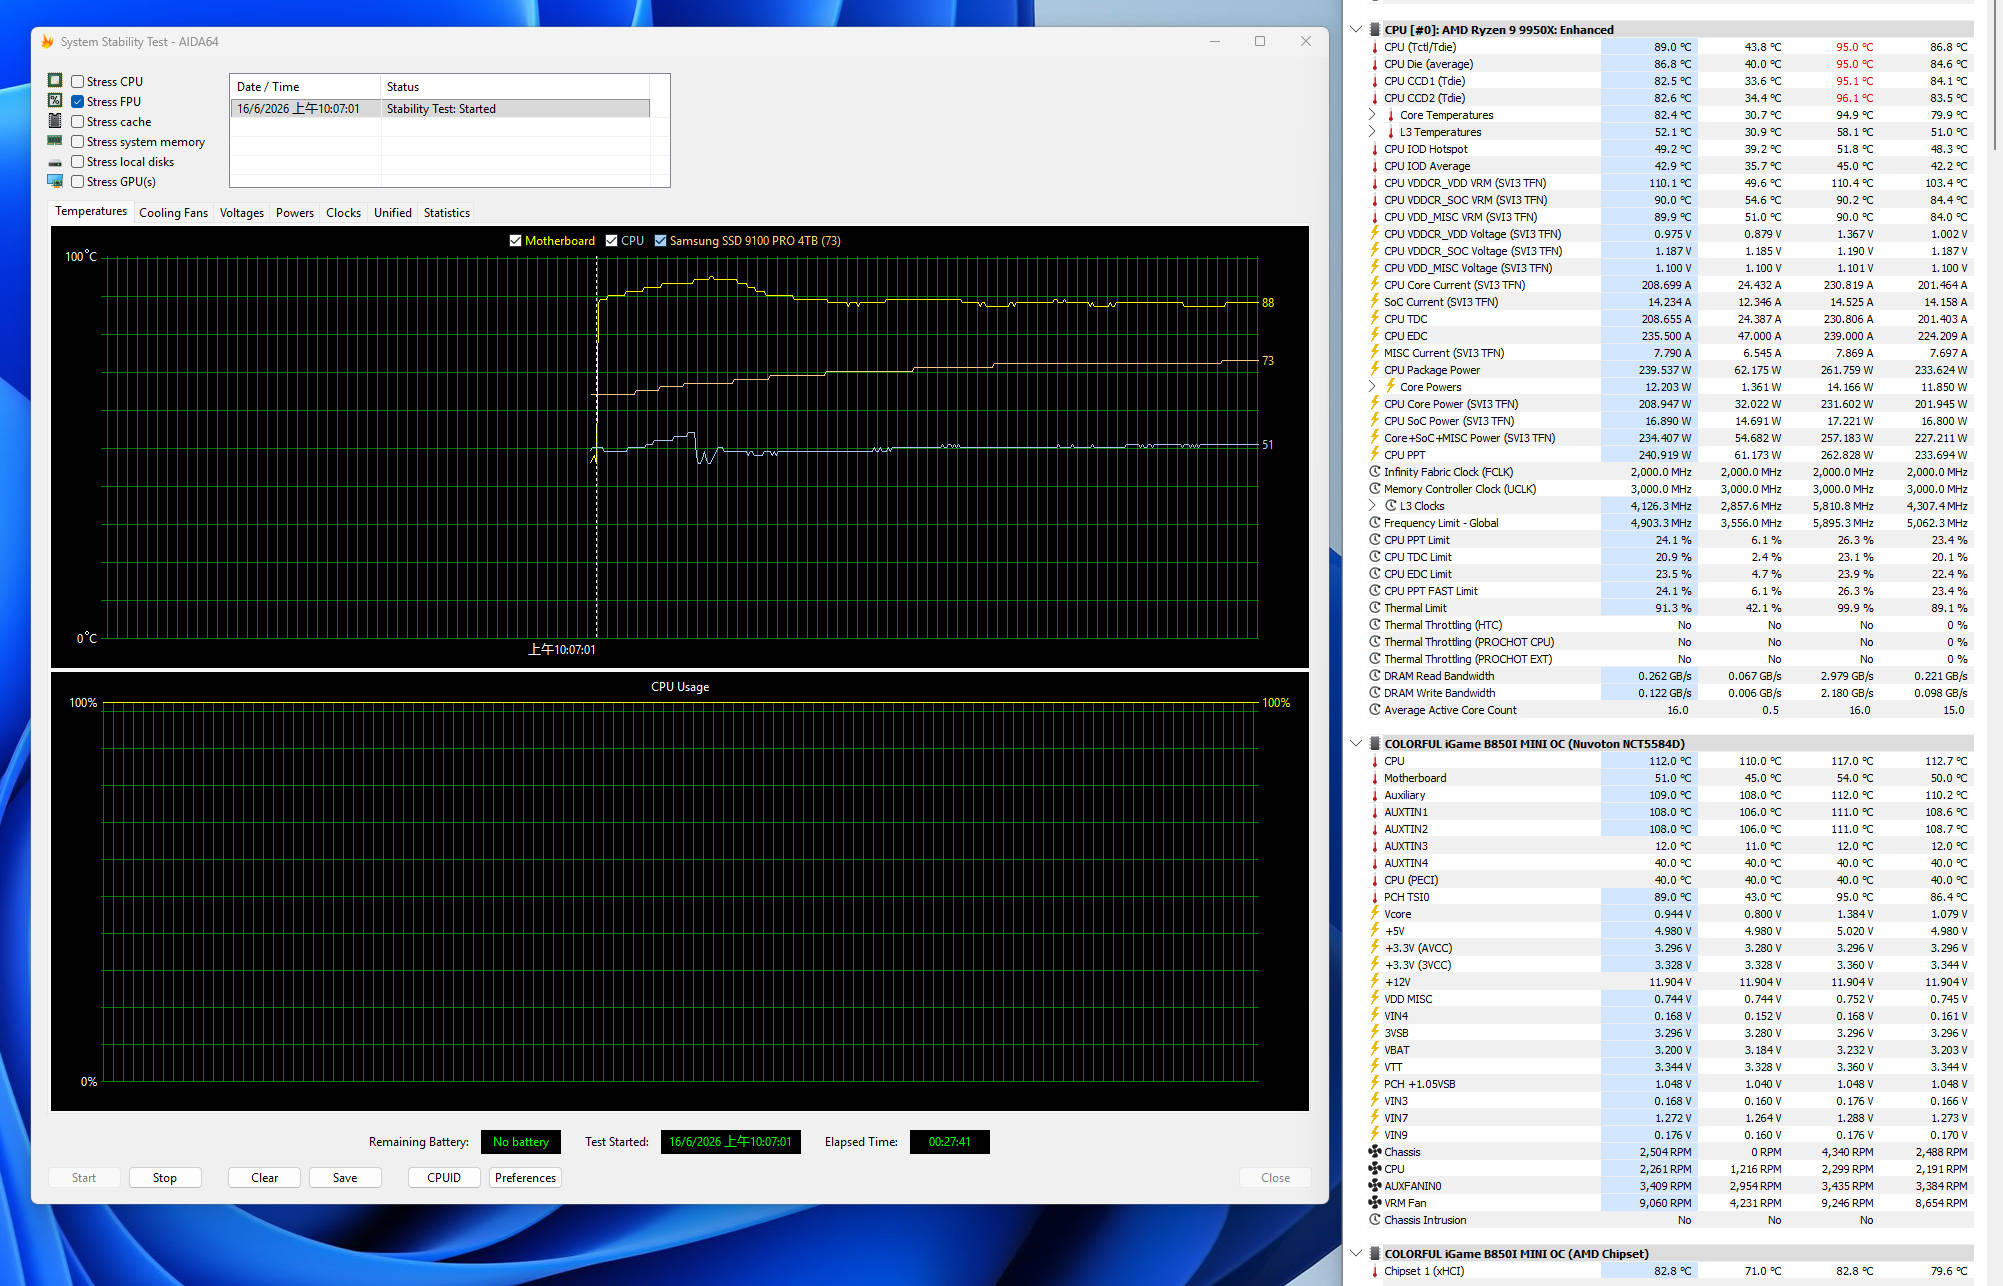This screenshot has width=2003, height=1286.
Task: Click the chip icon beside Nuvoton NCT5584D header
Action: pos(1375,744)
